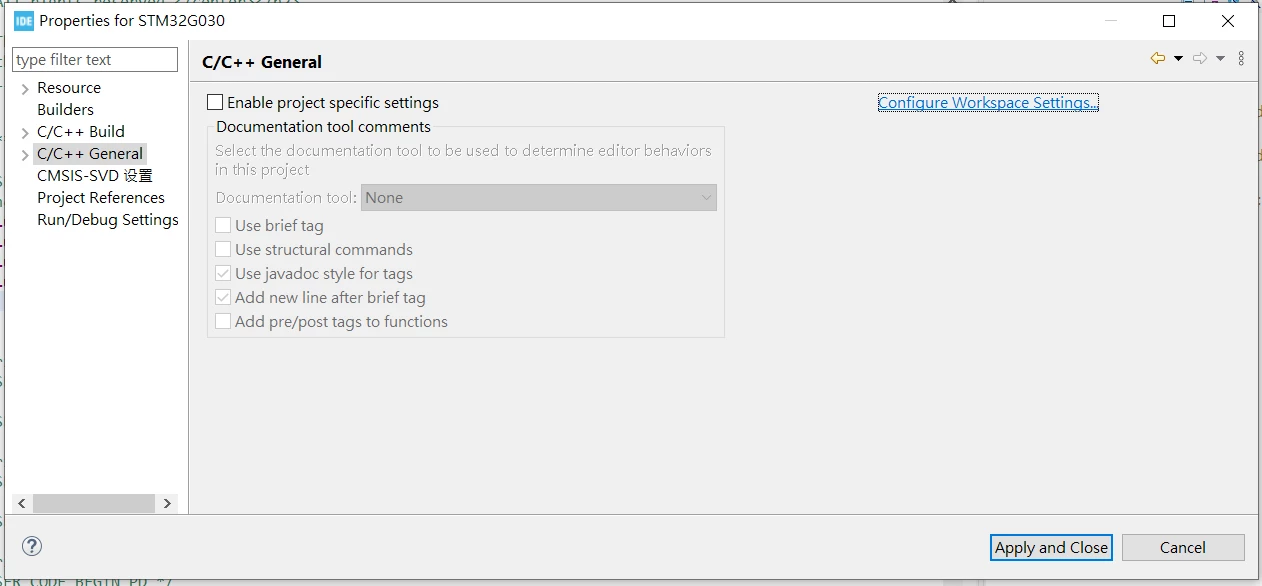Open Configure Workspace Settings link
The image size is (1262, 586).
click(988, 102)
